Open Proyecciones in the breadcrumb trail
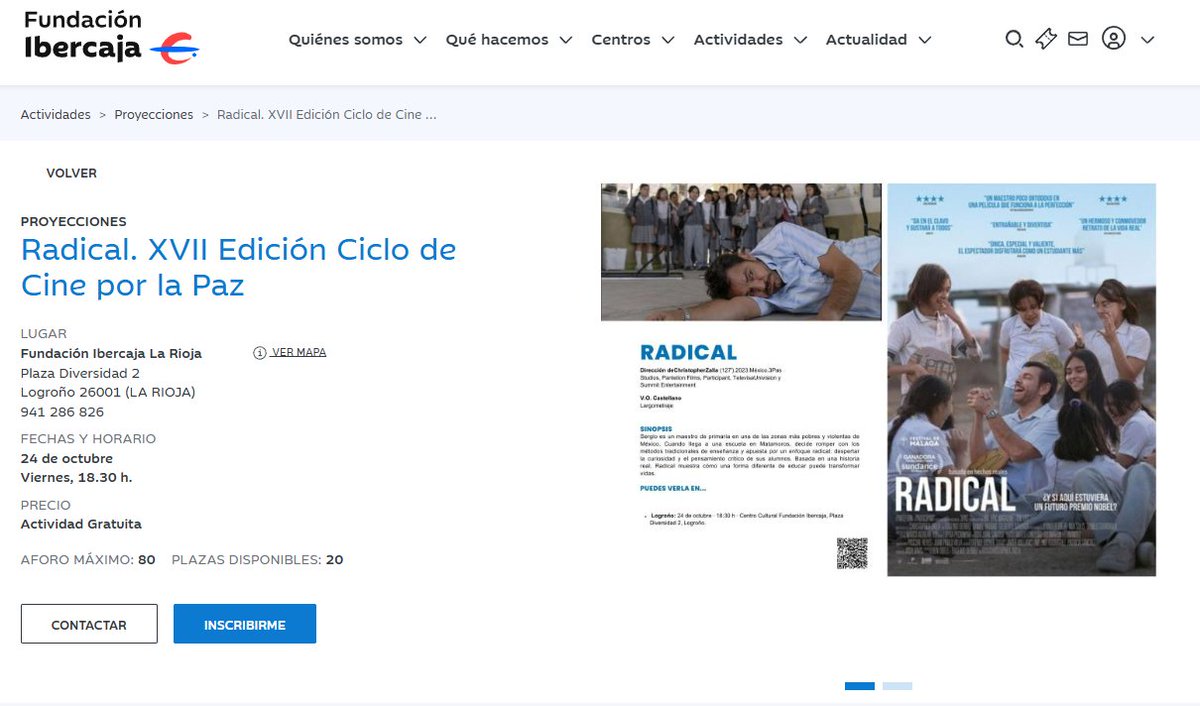The height and width of the screenshot is (706, 1200). point(154,114)
